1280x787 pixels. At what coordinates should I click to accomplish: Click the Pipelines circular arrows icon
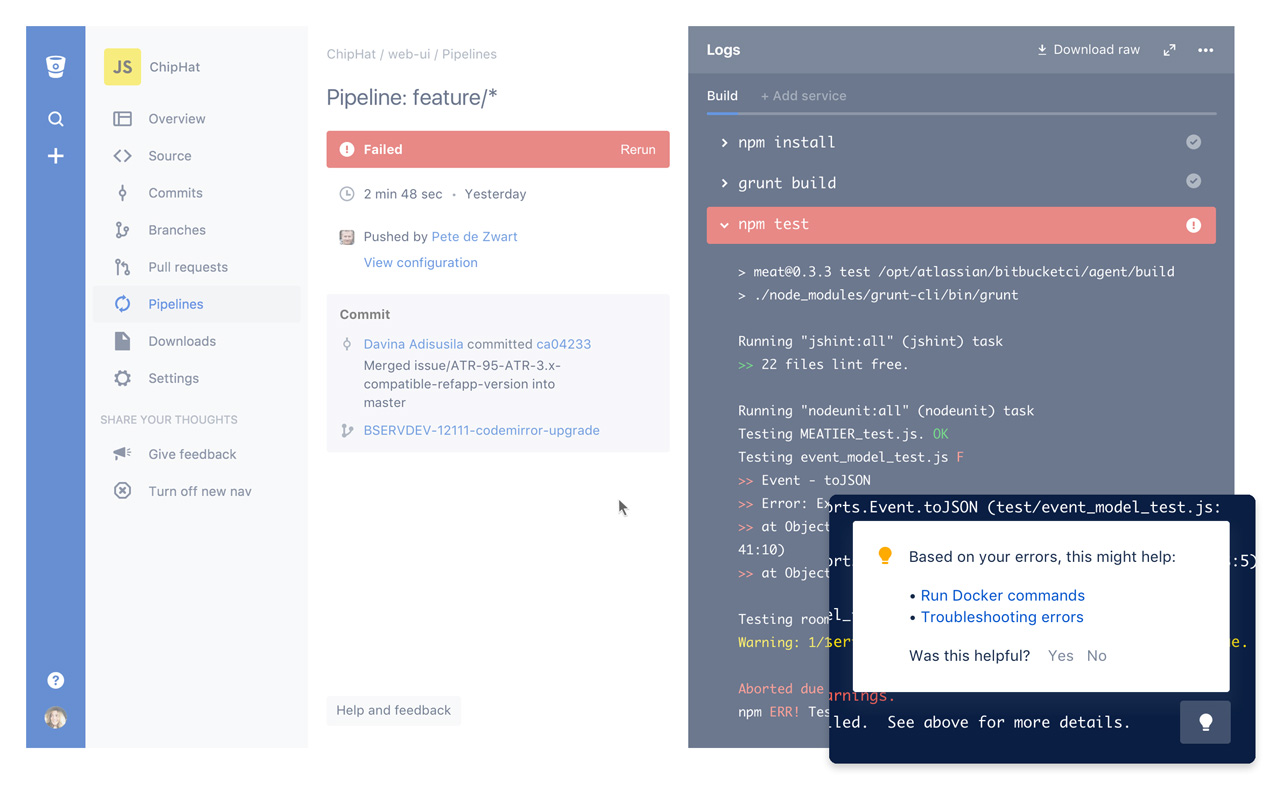(x=122, y=304)
